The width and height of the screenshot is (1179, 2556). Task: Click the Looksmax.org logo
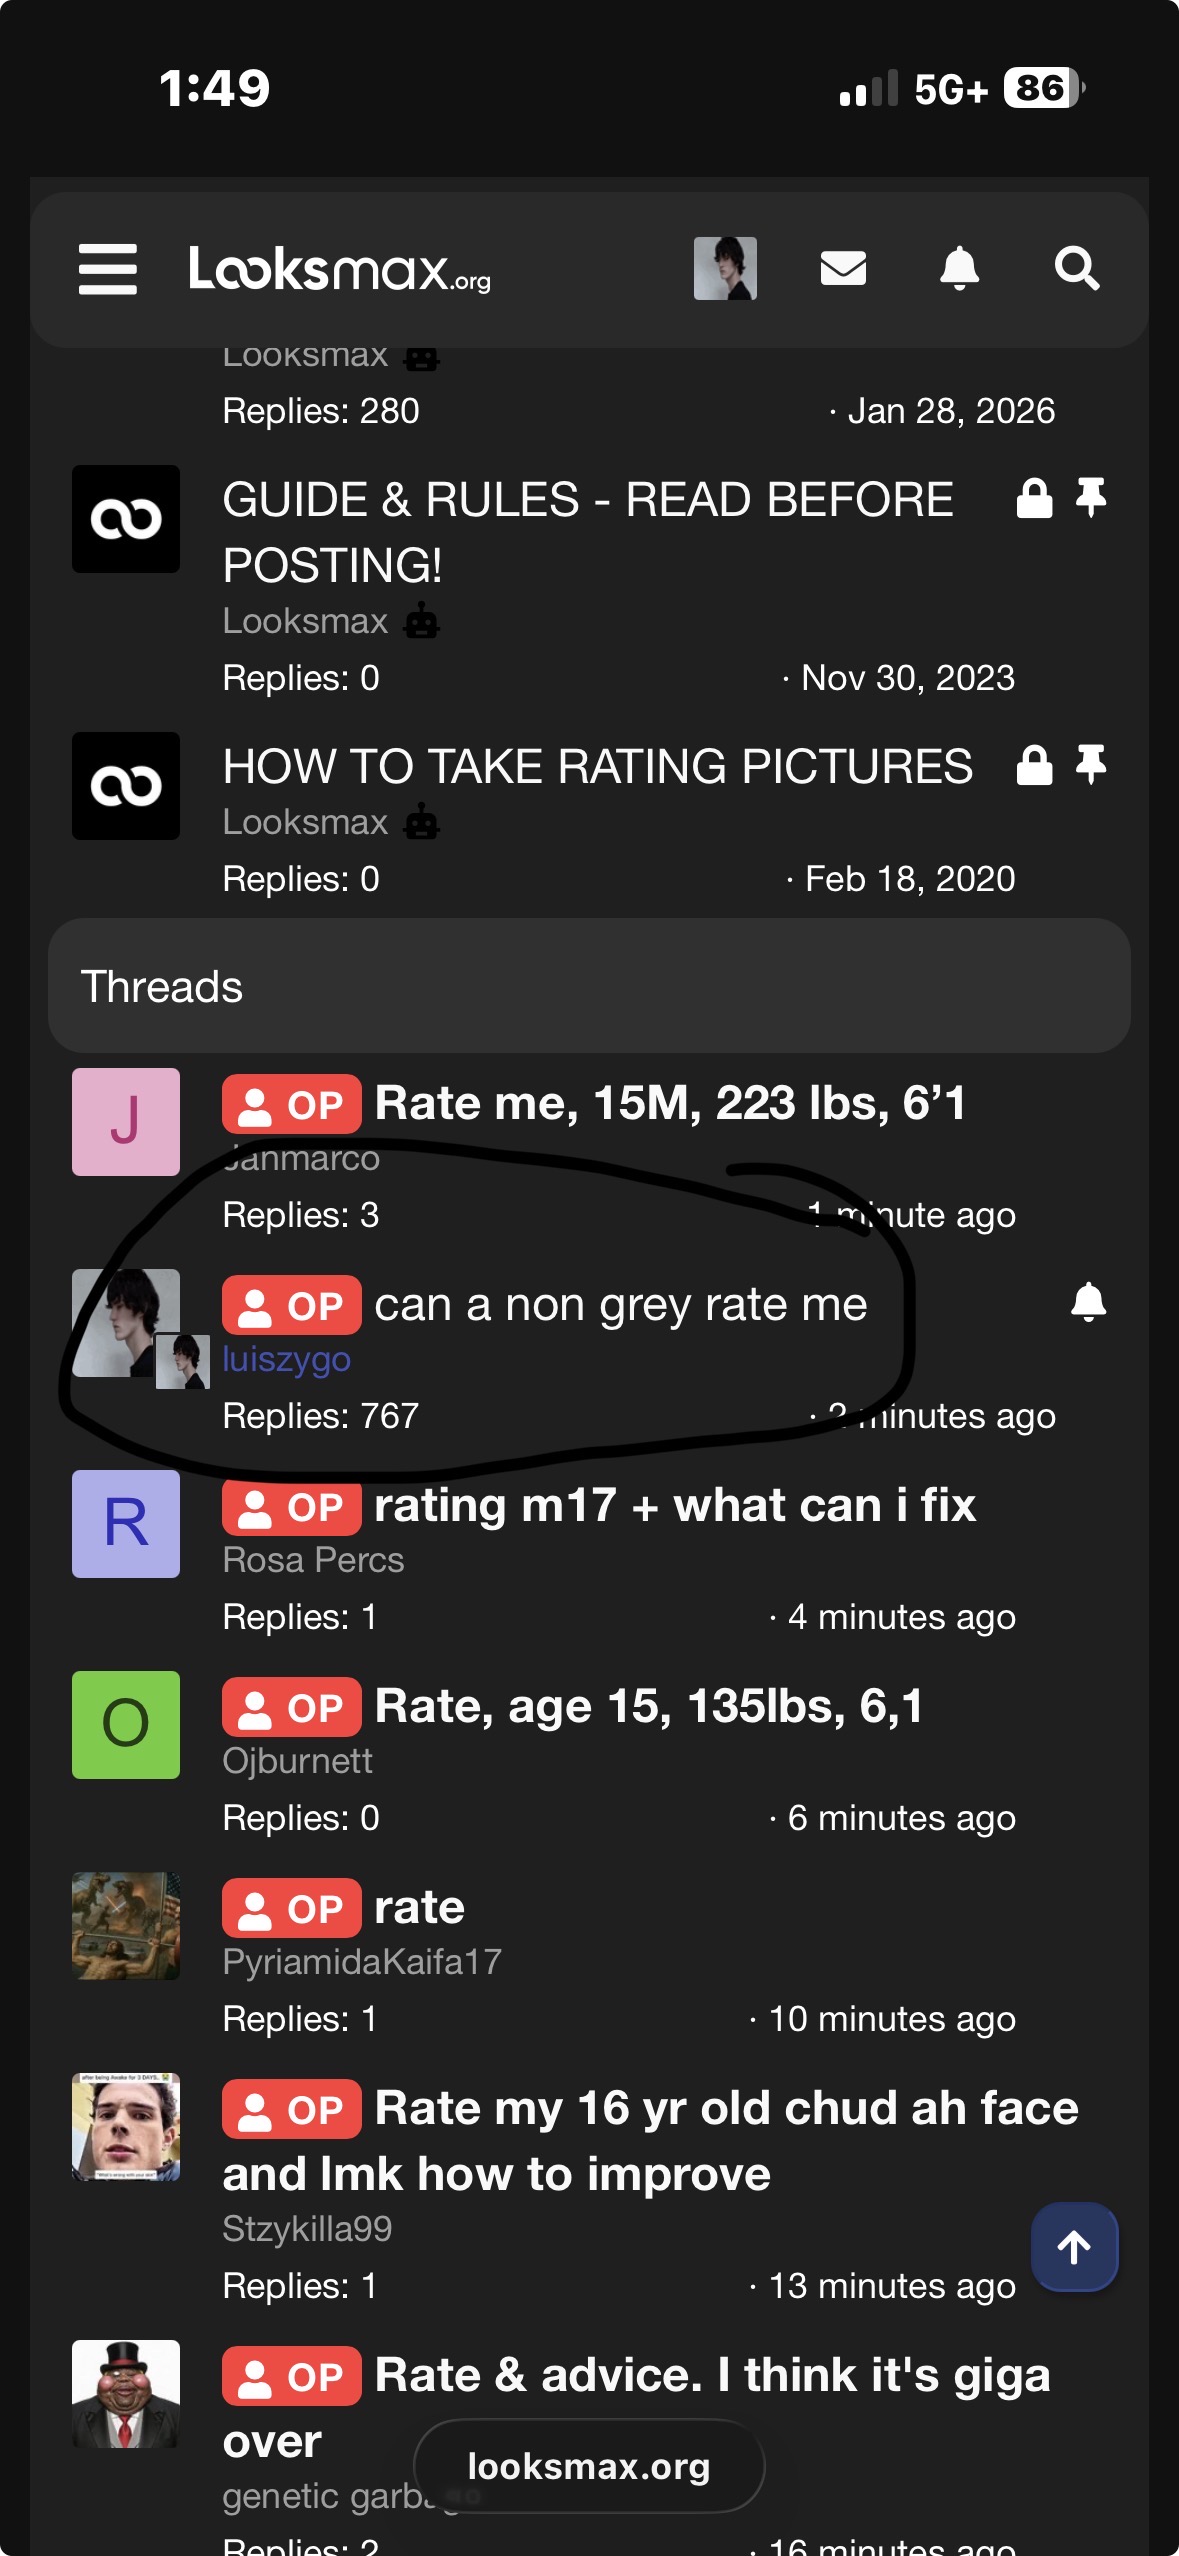339,269
